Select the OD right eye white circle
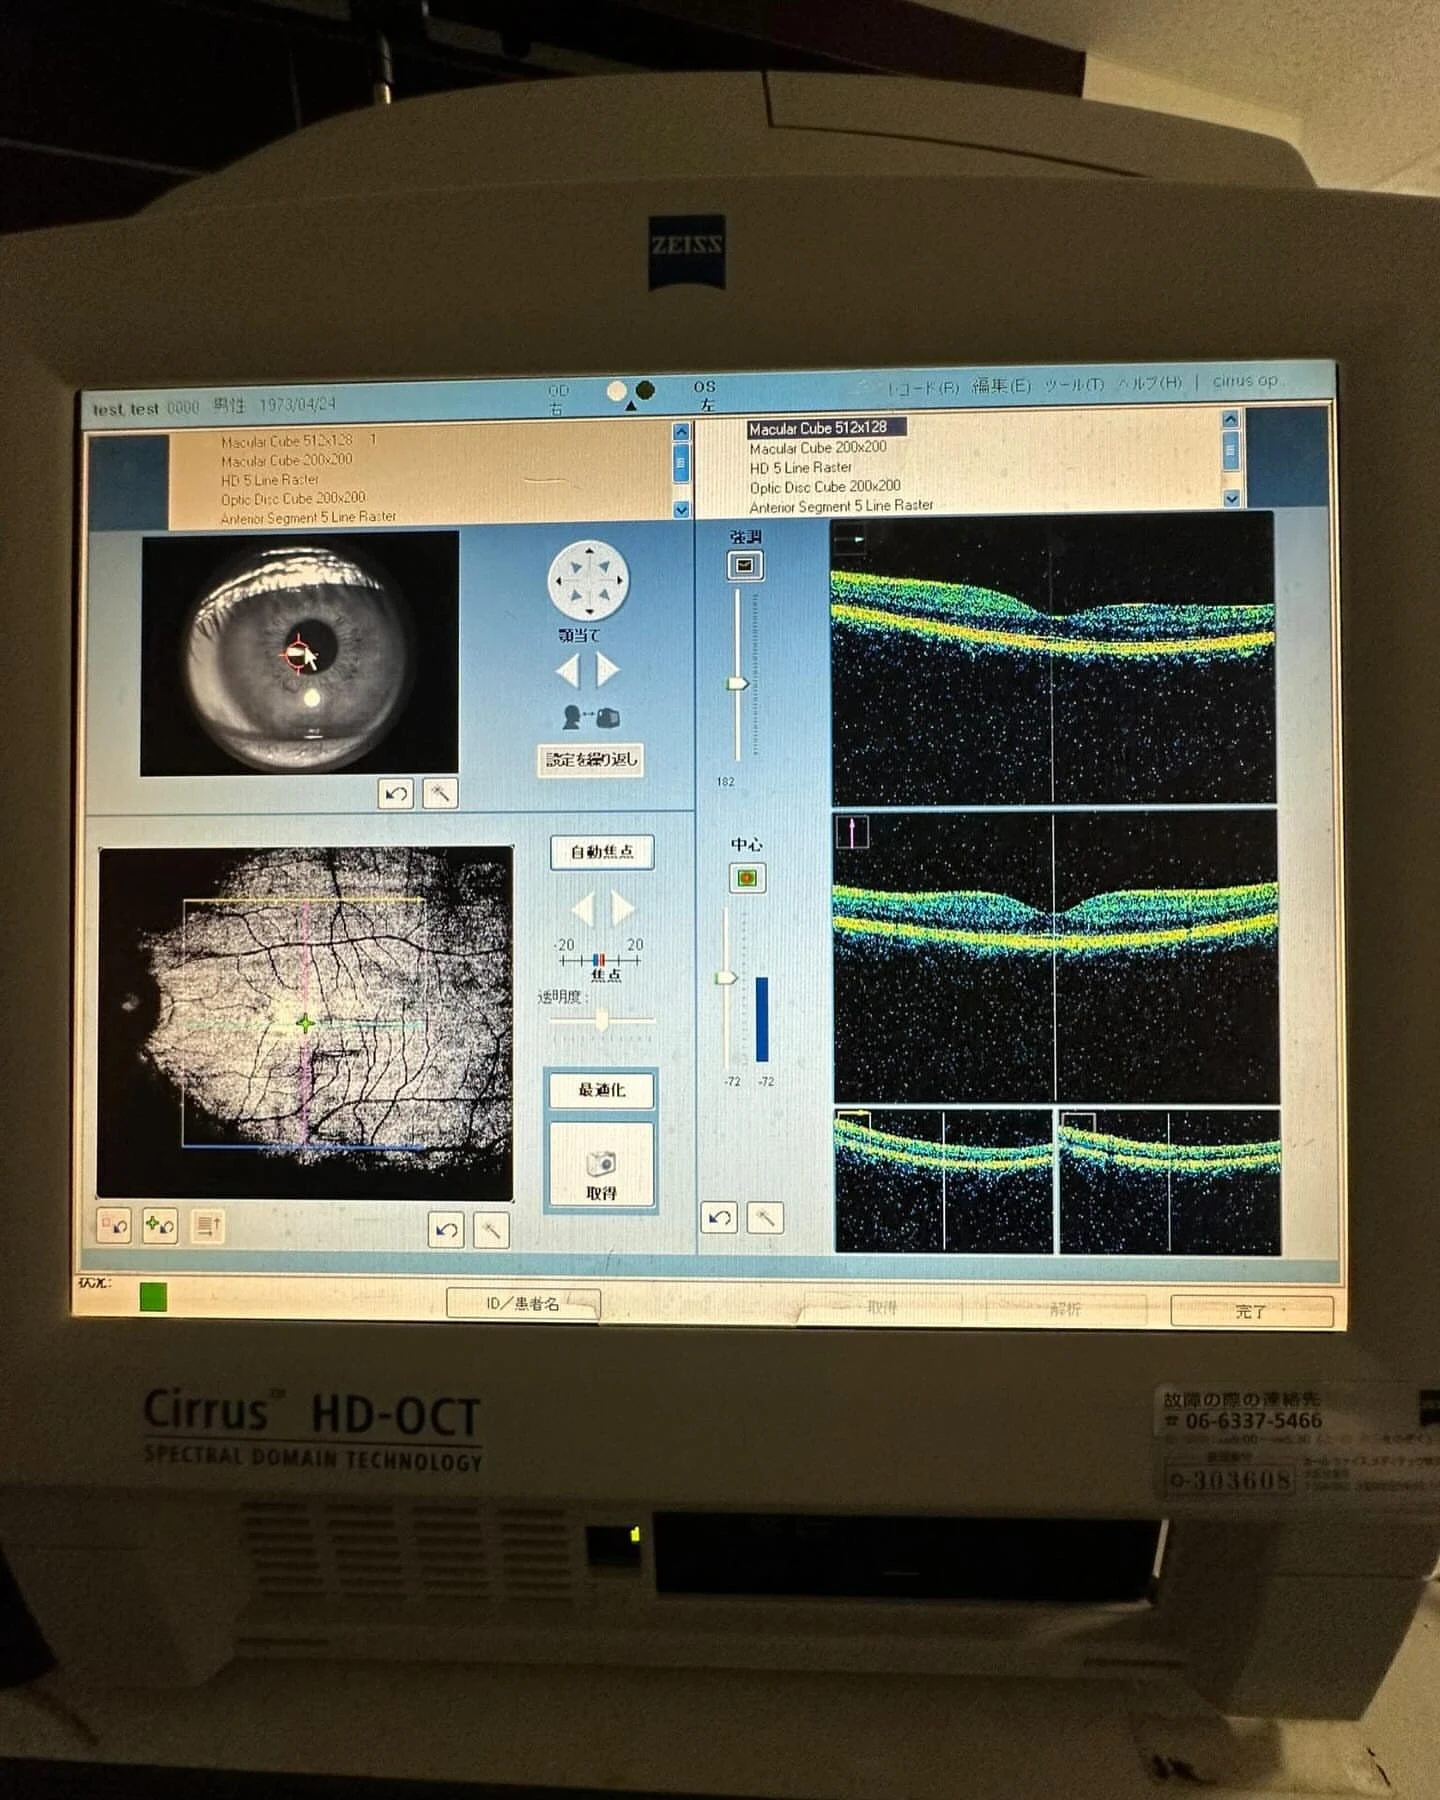 click(x=617, y=391)
